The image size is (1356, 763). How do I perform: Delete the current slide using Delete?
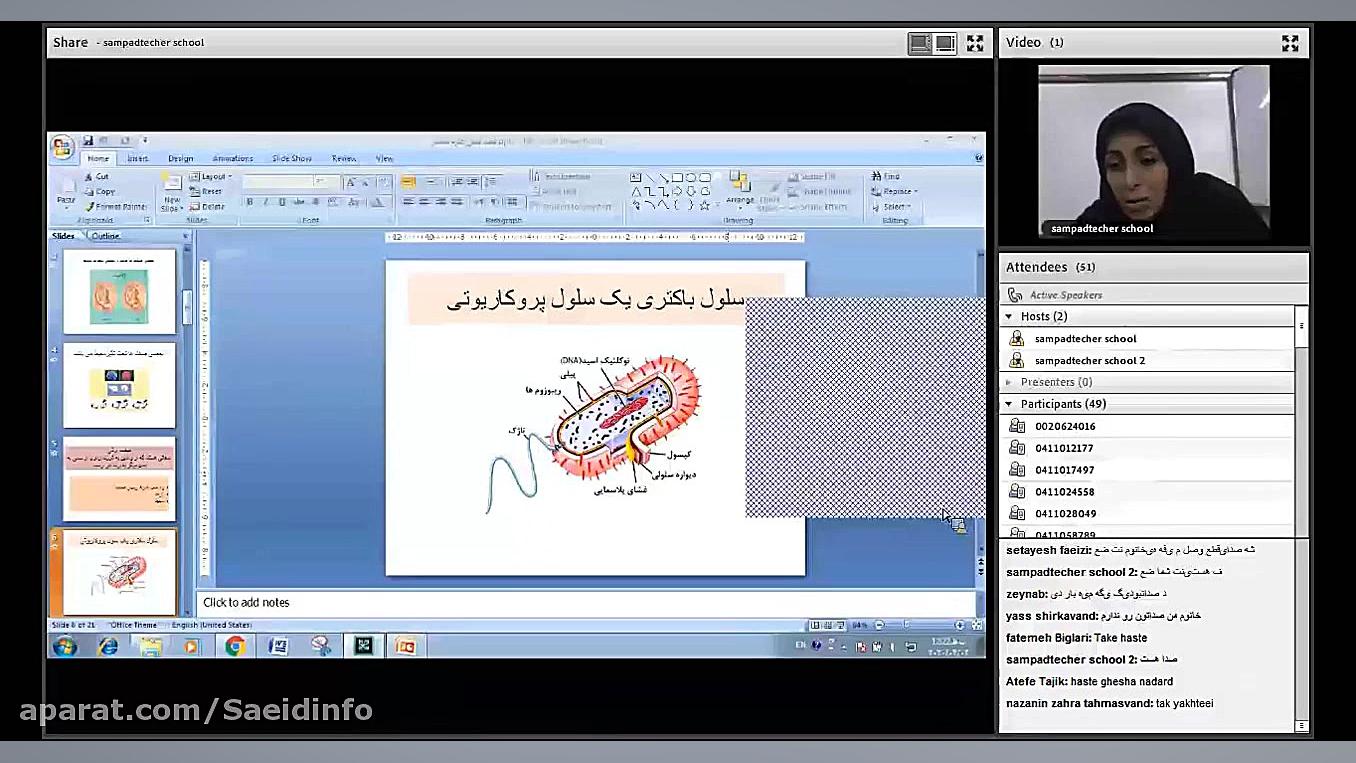click(208, 207)
